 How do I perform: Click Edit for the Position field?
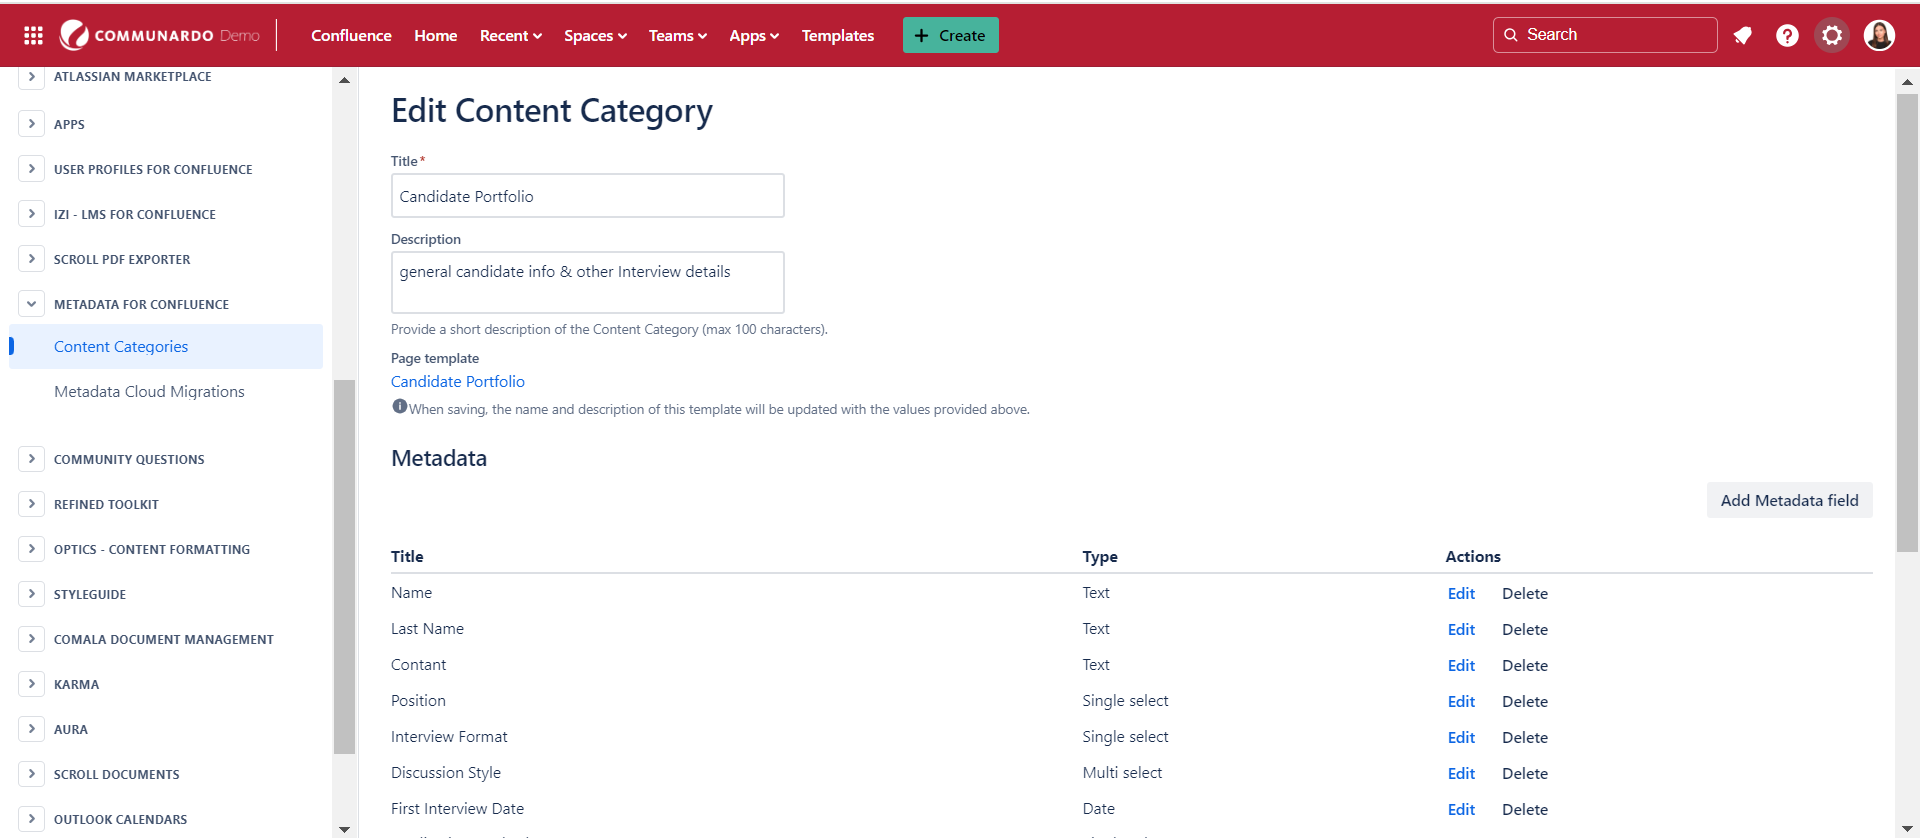[x=1461, y=702]
